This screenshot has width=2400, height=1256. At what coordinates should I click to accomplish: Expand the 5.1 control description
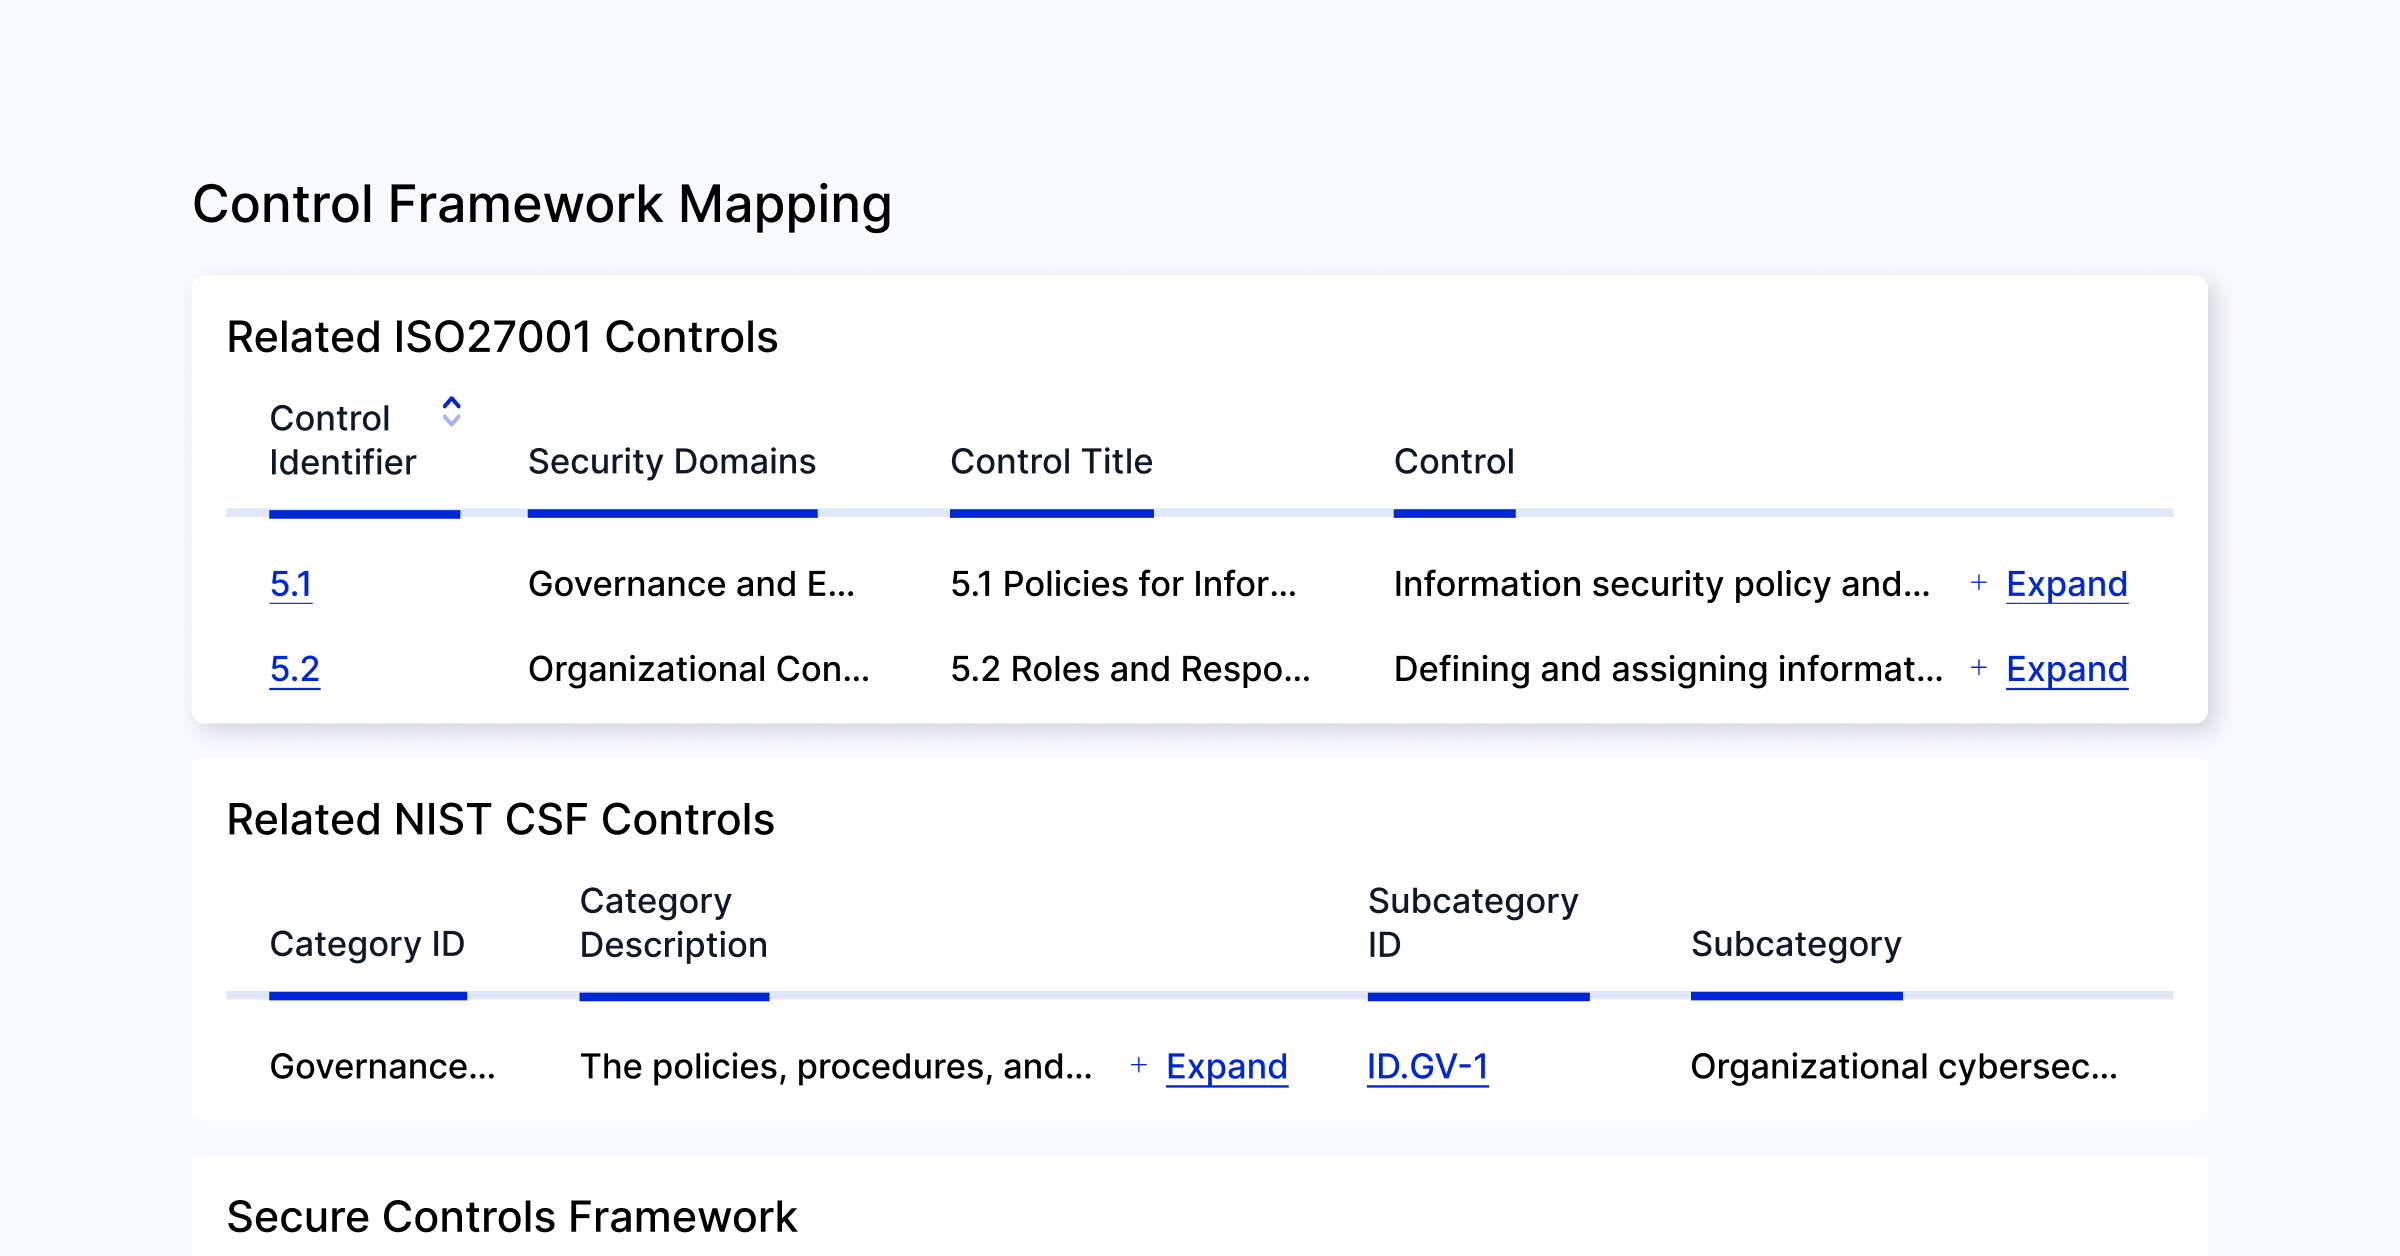click(x=2066, y=584)
